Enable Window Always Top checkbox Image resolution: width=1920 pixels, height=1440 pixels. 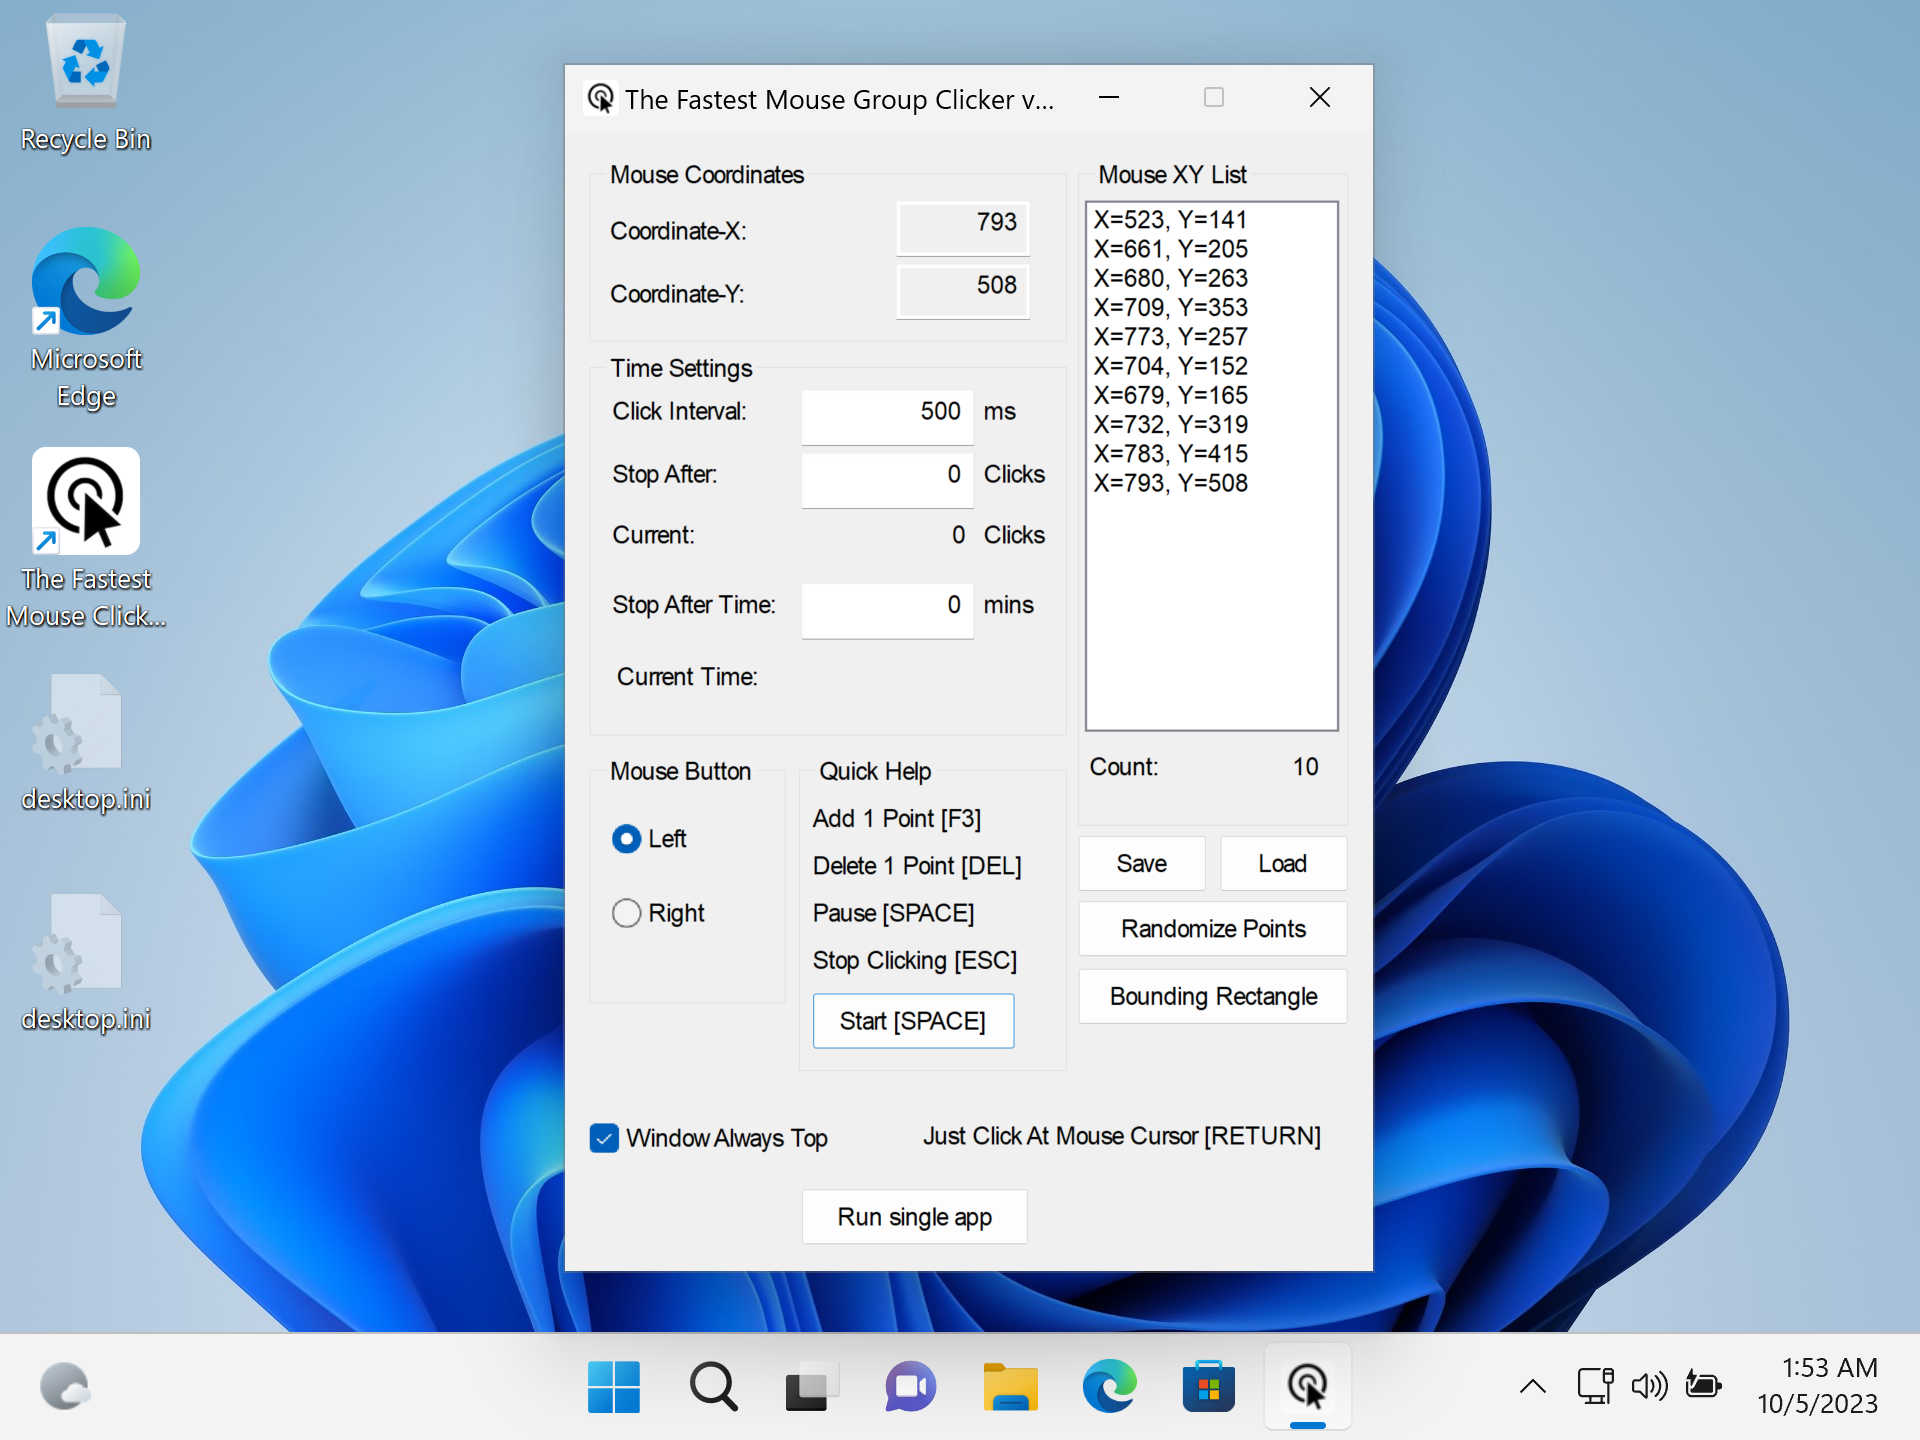[602, 1136]
